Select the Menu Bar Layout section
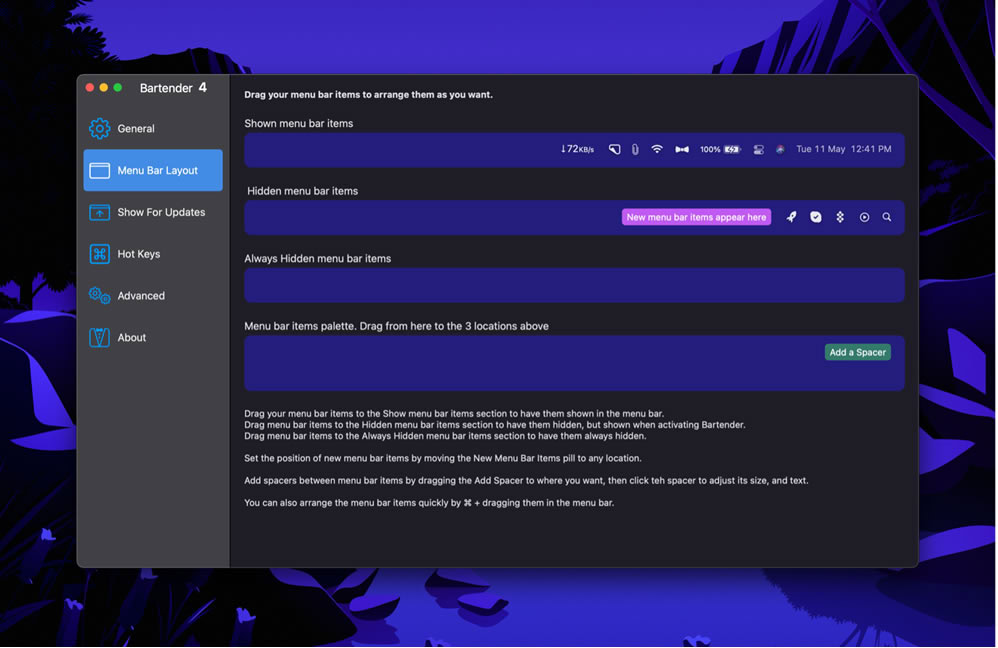998x648 pixels. (x=153, y=171)
